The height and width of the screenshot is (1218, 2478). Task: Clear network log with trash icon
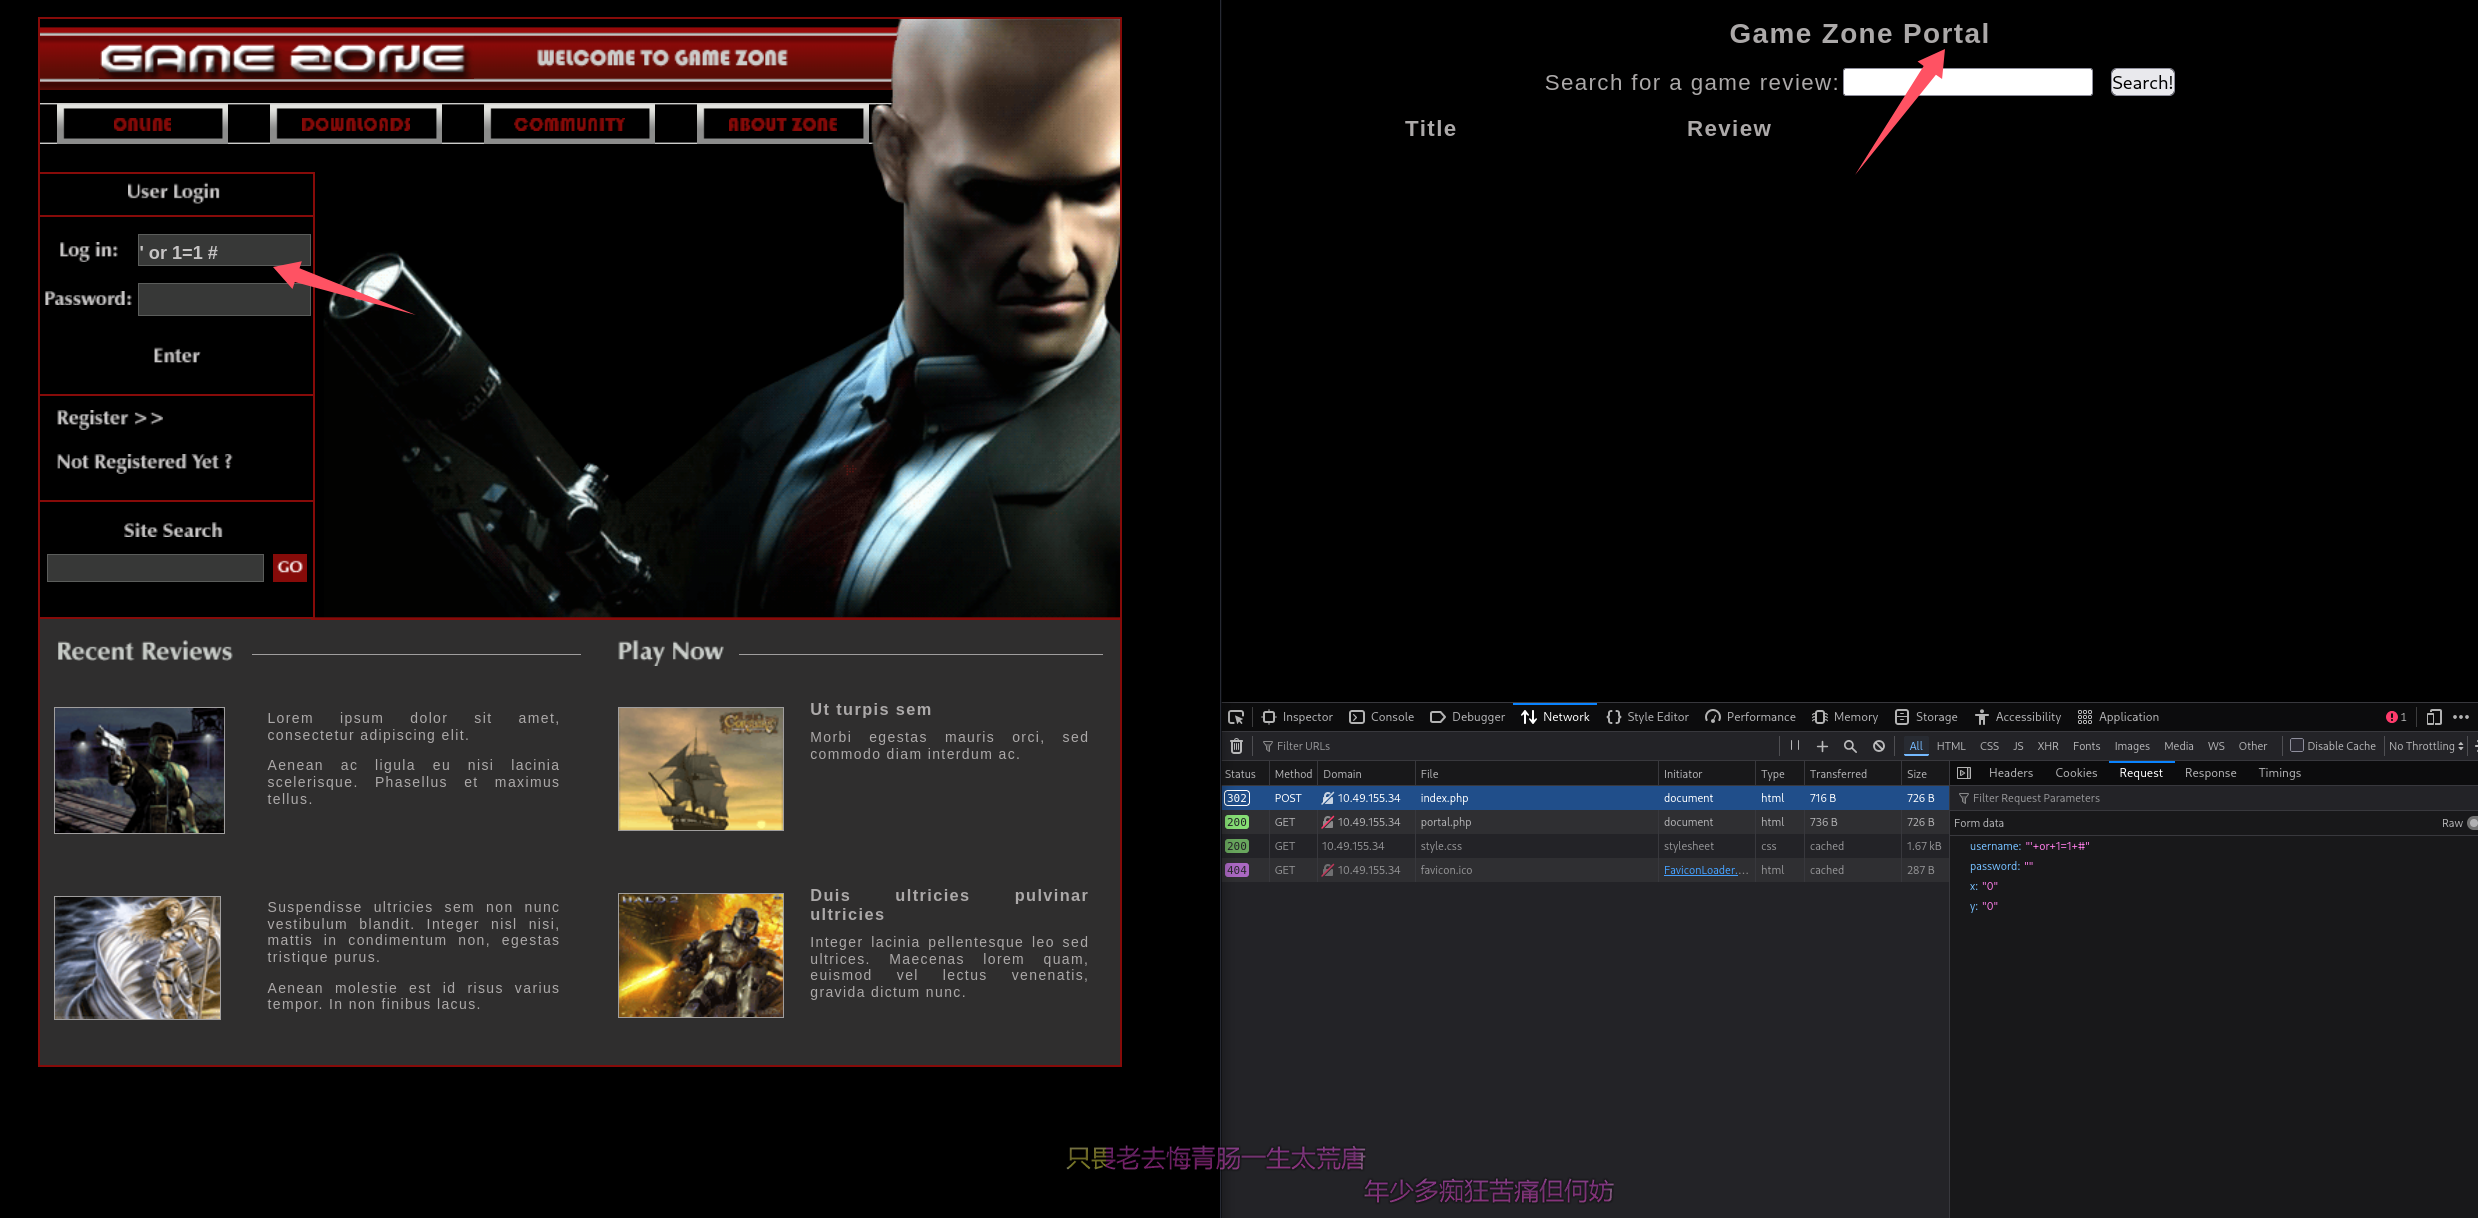click(1236, 746)
